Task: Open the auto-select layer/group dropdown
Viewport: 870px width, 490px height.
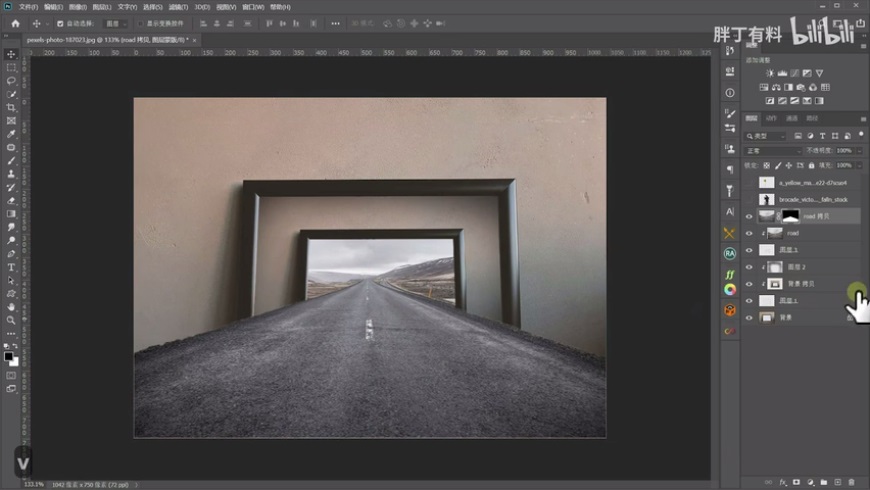Action: pyautogui.click(x=115, y=23)
